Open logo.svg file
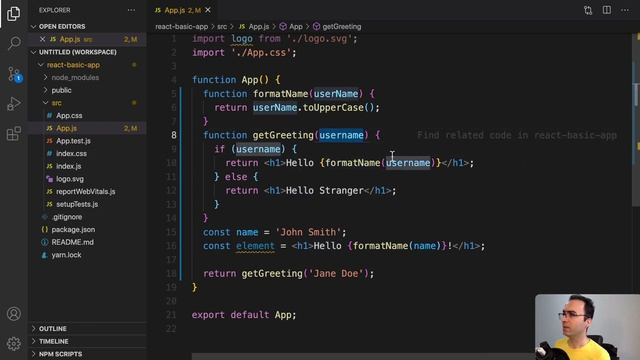This screenshot has height=360, width=640. click(x=70, y=179)
